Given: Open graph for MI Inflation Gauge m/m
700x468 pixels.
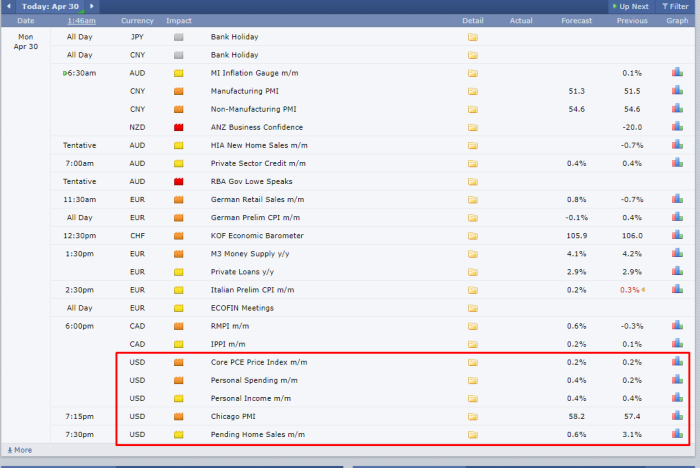Looking at the screenshot, I should coord(677,72).
